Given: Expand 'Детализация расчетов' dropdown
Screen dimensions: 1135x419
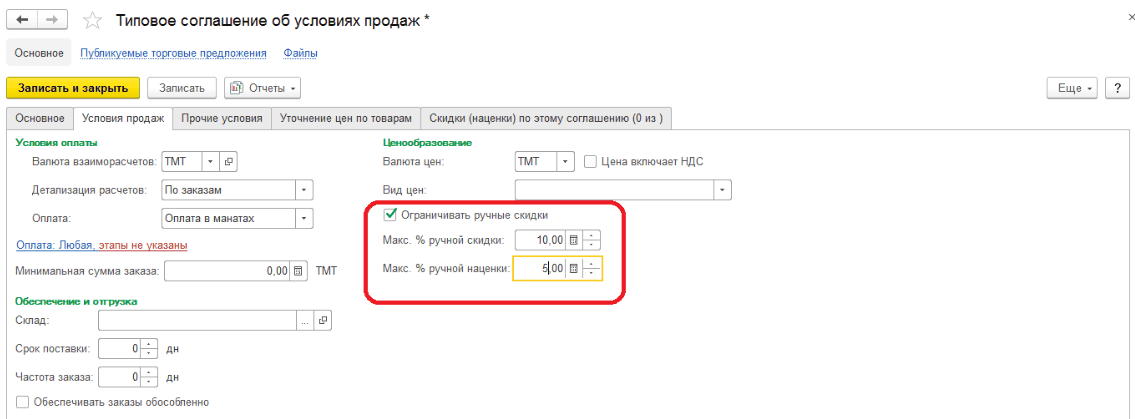Looking at the screenshot, I should point(304,190).
